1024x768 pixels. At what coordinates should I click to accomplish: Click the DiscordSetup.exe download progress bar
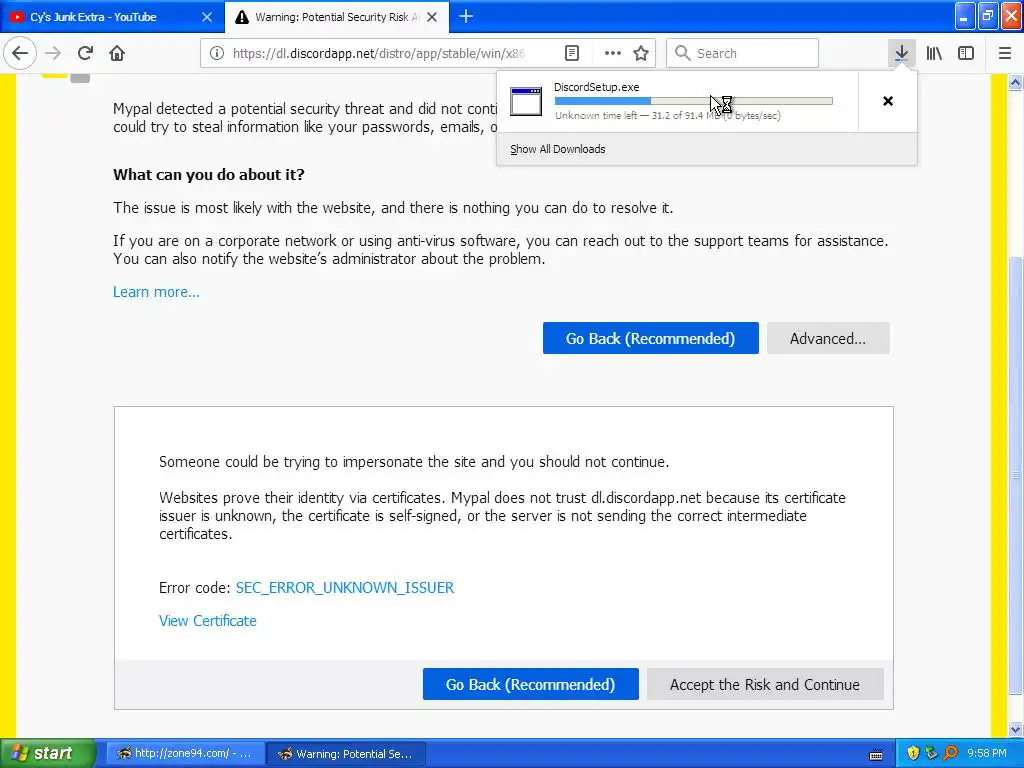(694, 101)
